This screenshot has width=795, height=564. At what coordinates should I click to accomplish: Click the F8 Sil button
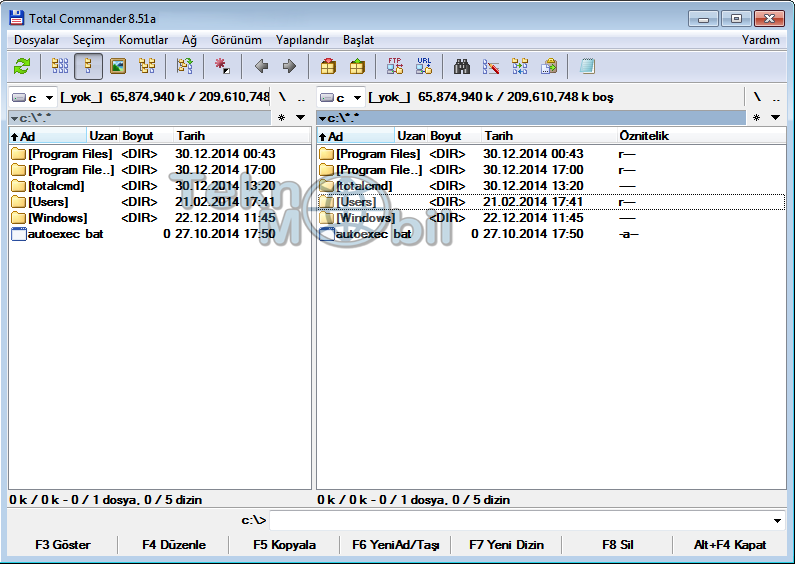[618, 545]
